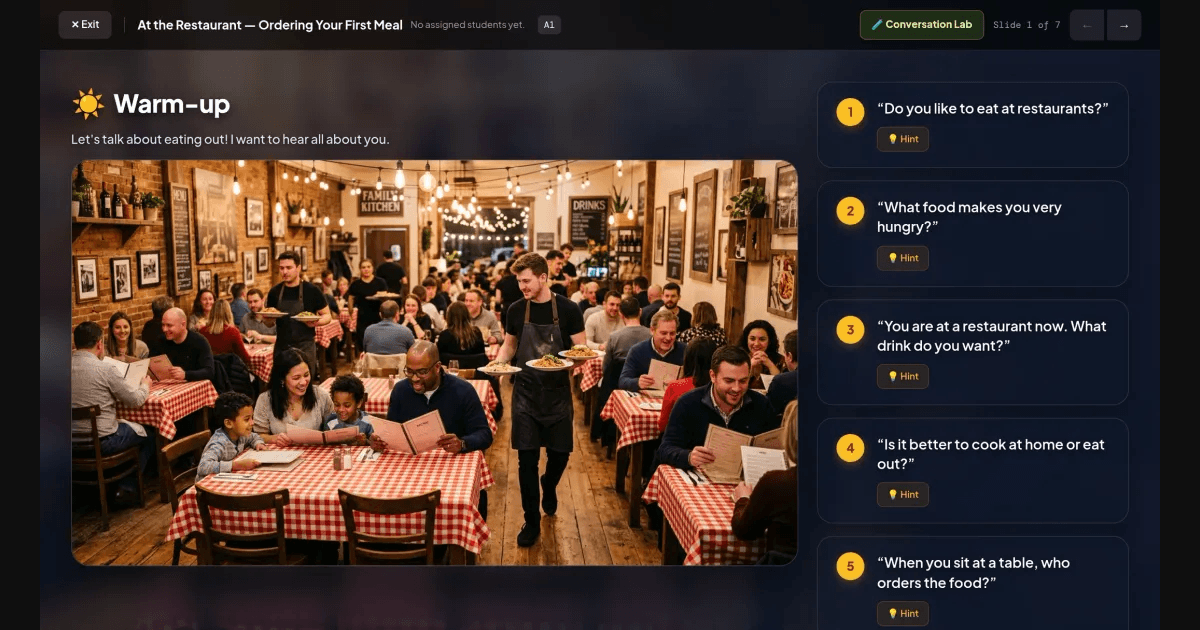The height and width of the screenshot is (630, 1200).
Task: Click the Warm-up heading
Action: pos(171,104)
